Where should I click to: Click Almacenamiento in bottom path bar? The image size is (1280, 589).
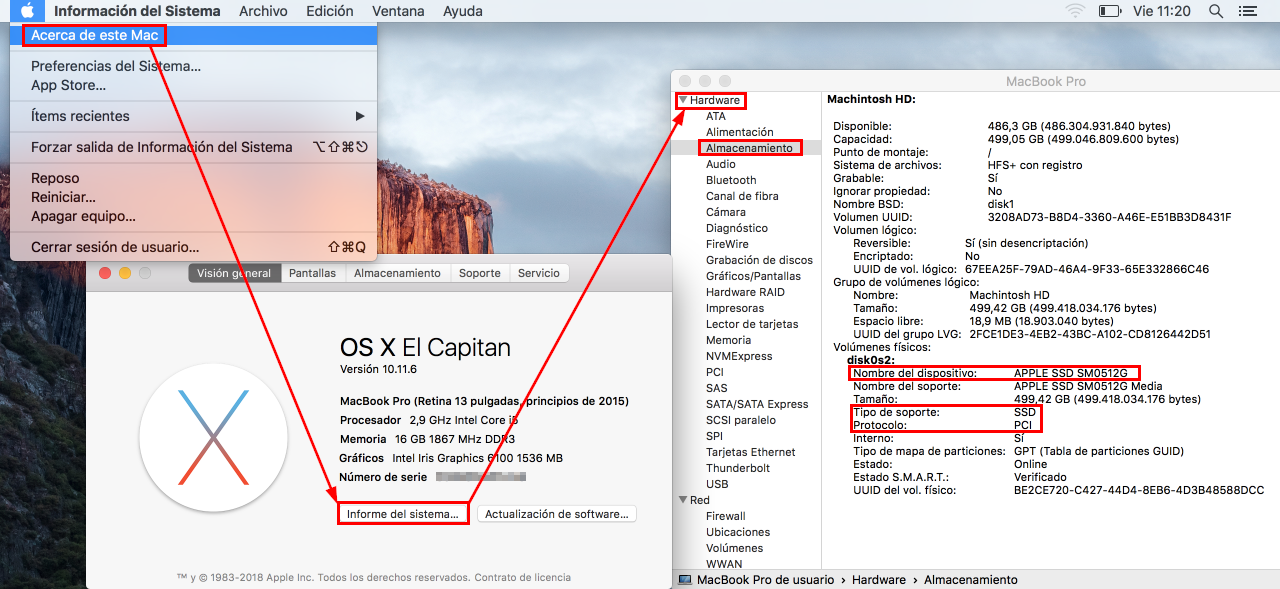click(971, 580)
